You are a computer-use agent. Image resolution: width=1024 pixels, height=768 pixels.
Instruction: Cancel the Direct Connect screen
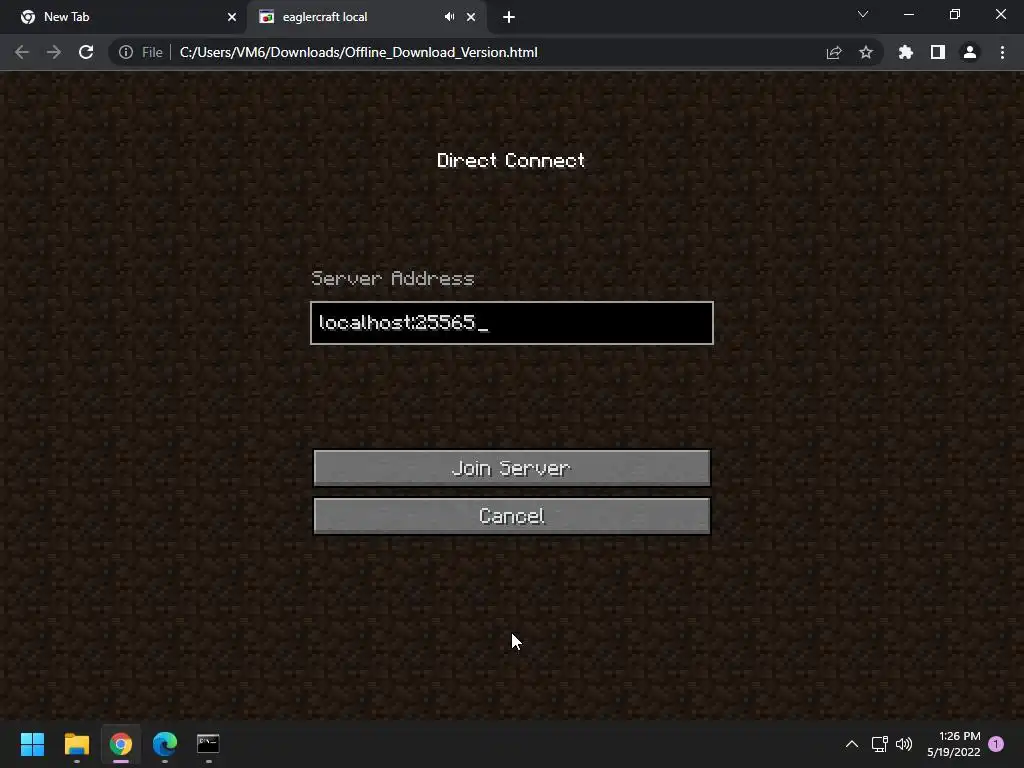click(x=511, y=516)
